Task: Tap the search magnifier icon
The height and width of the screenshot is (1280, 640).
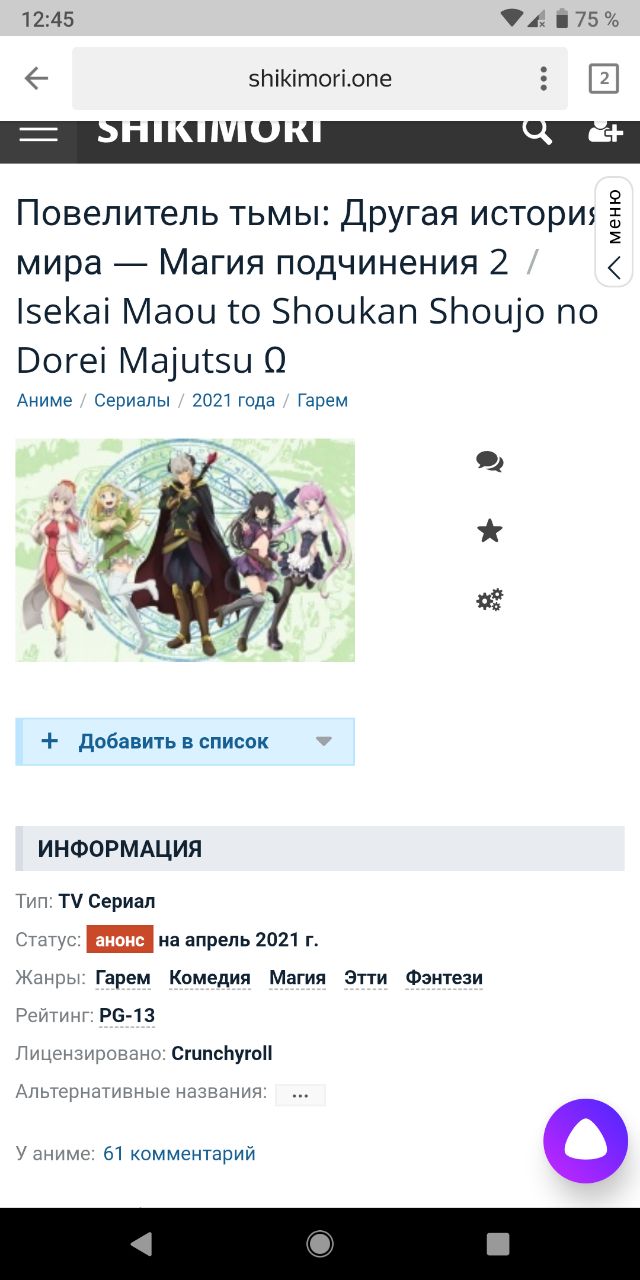Action: (537, 132)
